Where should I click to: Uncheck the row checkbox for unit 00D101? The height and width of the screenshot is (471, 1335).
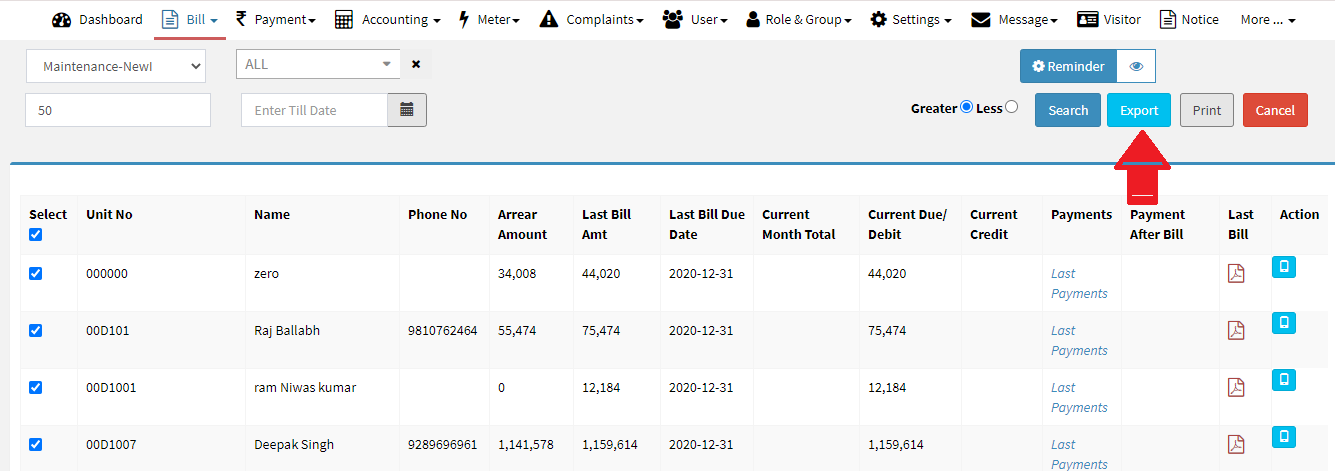point(36,330)
